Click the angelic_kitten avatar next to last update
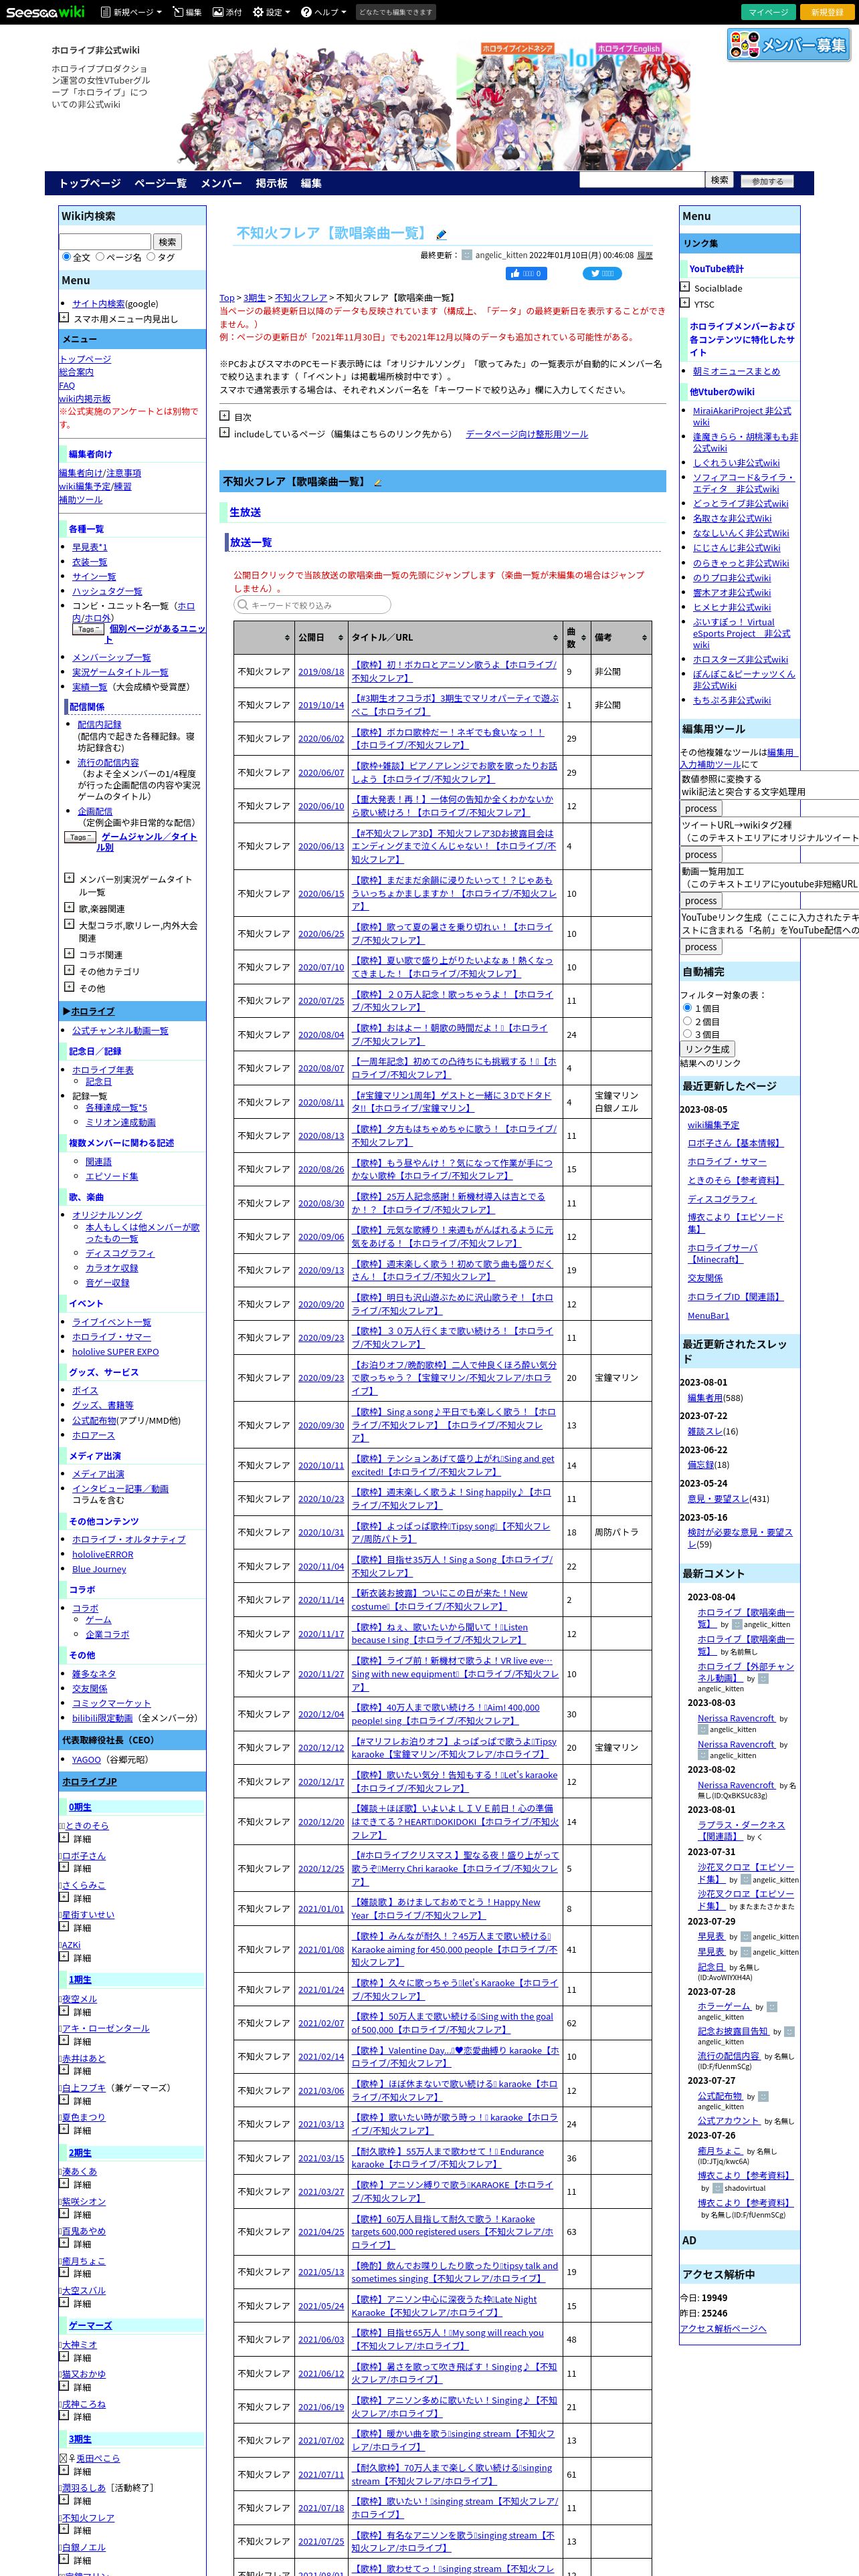 [466, 255]
